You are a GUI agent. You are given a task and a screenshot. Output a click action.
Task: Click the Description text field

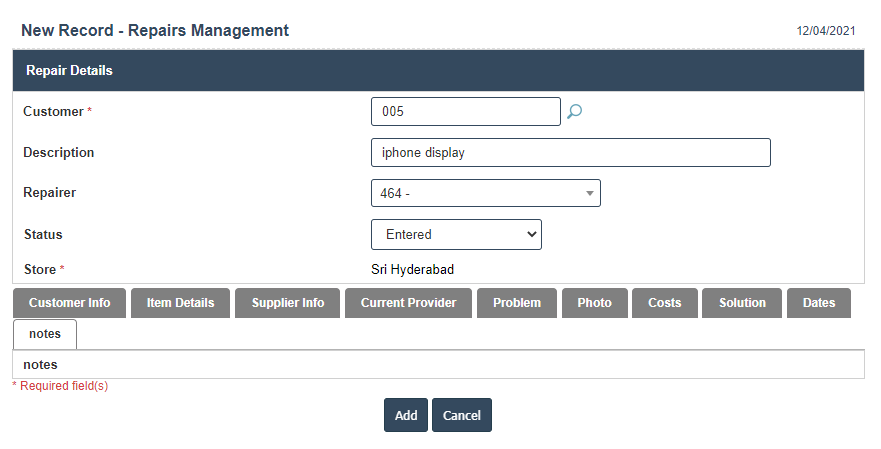[x=570, y=153]
